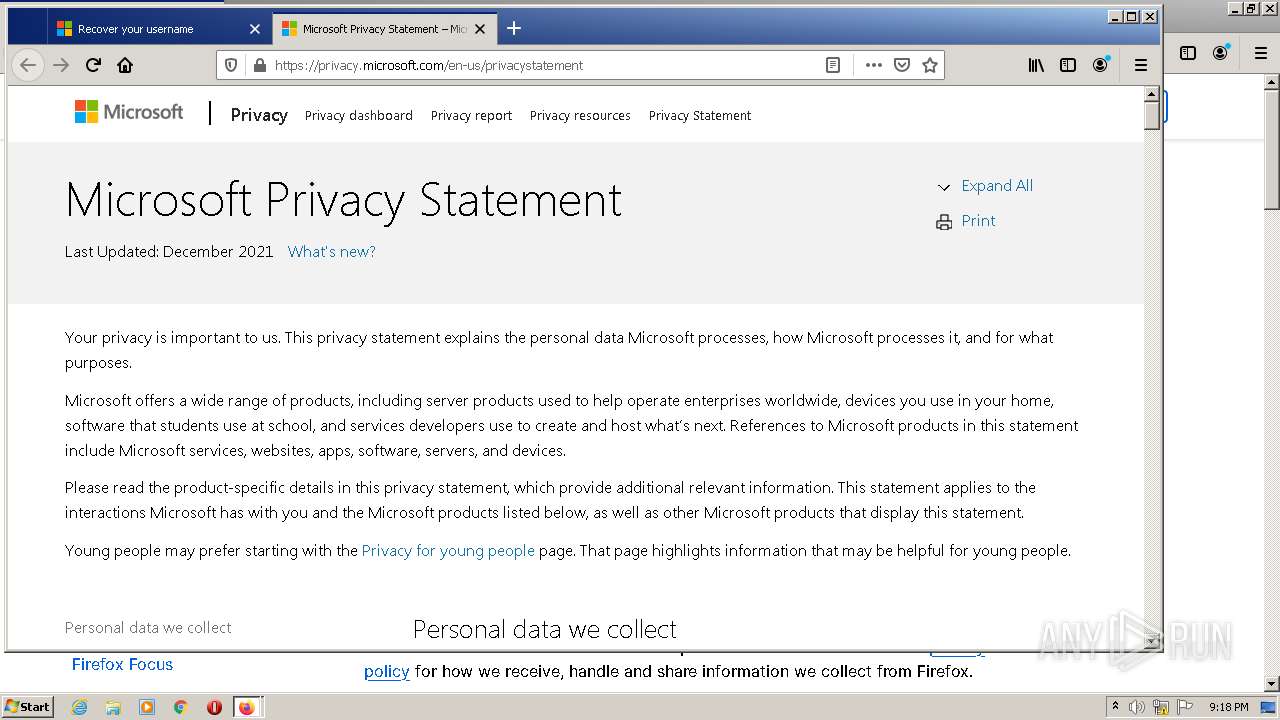View site security padlock info

[260, 65]
